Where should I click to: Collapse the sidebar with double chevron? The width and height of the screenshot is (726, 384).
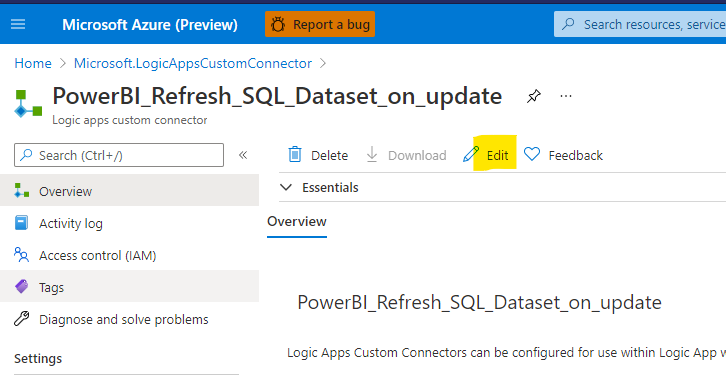243,155
